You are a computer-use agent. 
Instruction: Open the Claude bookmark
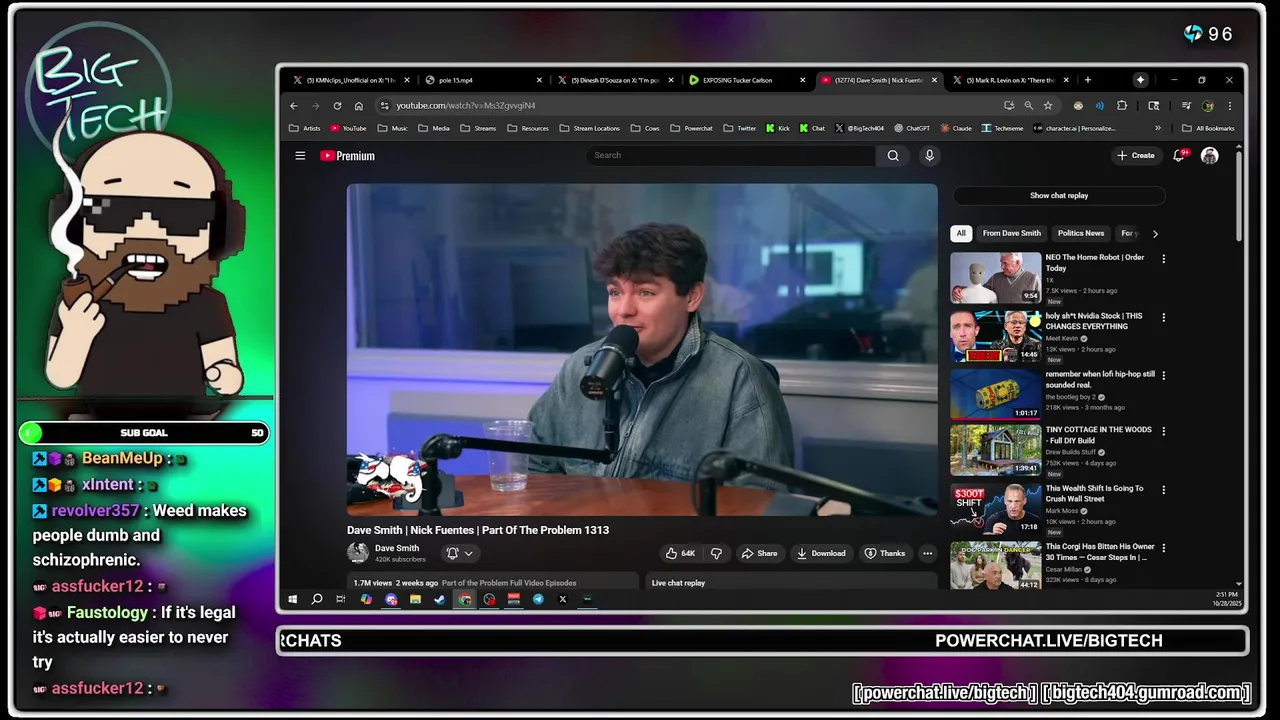click(955, 128)
